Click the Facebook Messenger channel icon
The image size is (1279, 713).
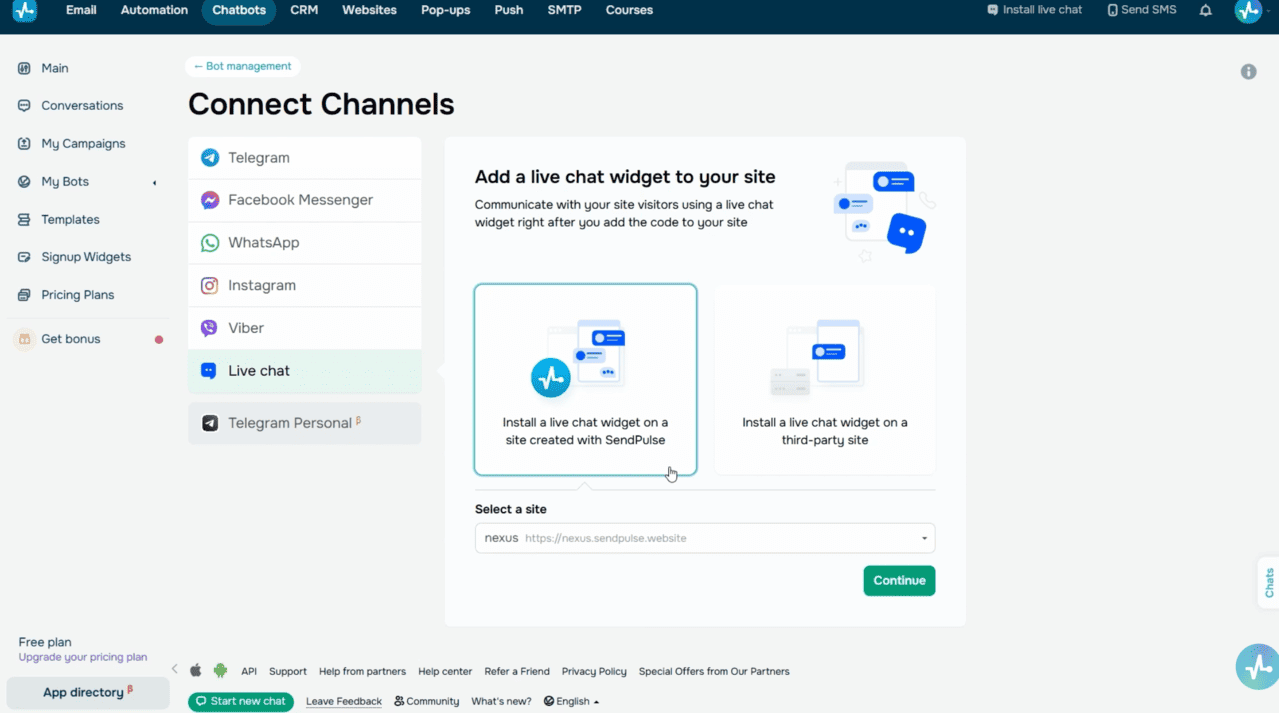[210, 200]
